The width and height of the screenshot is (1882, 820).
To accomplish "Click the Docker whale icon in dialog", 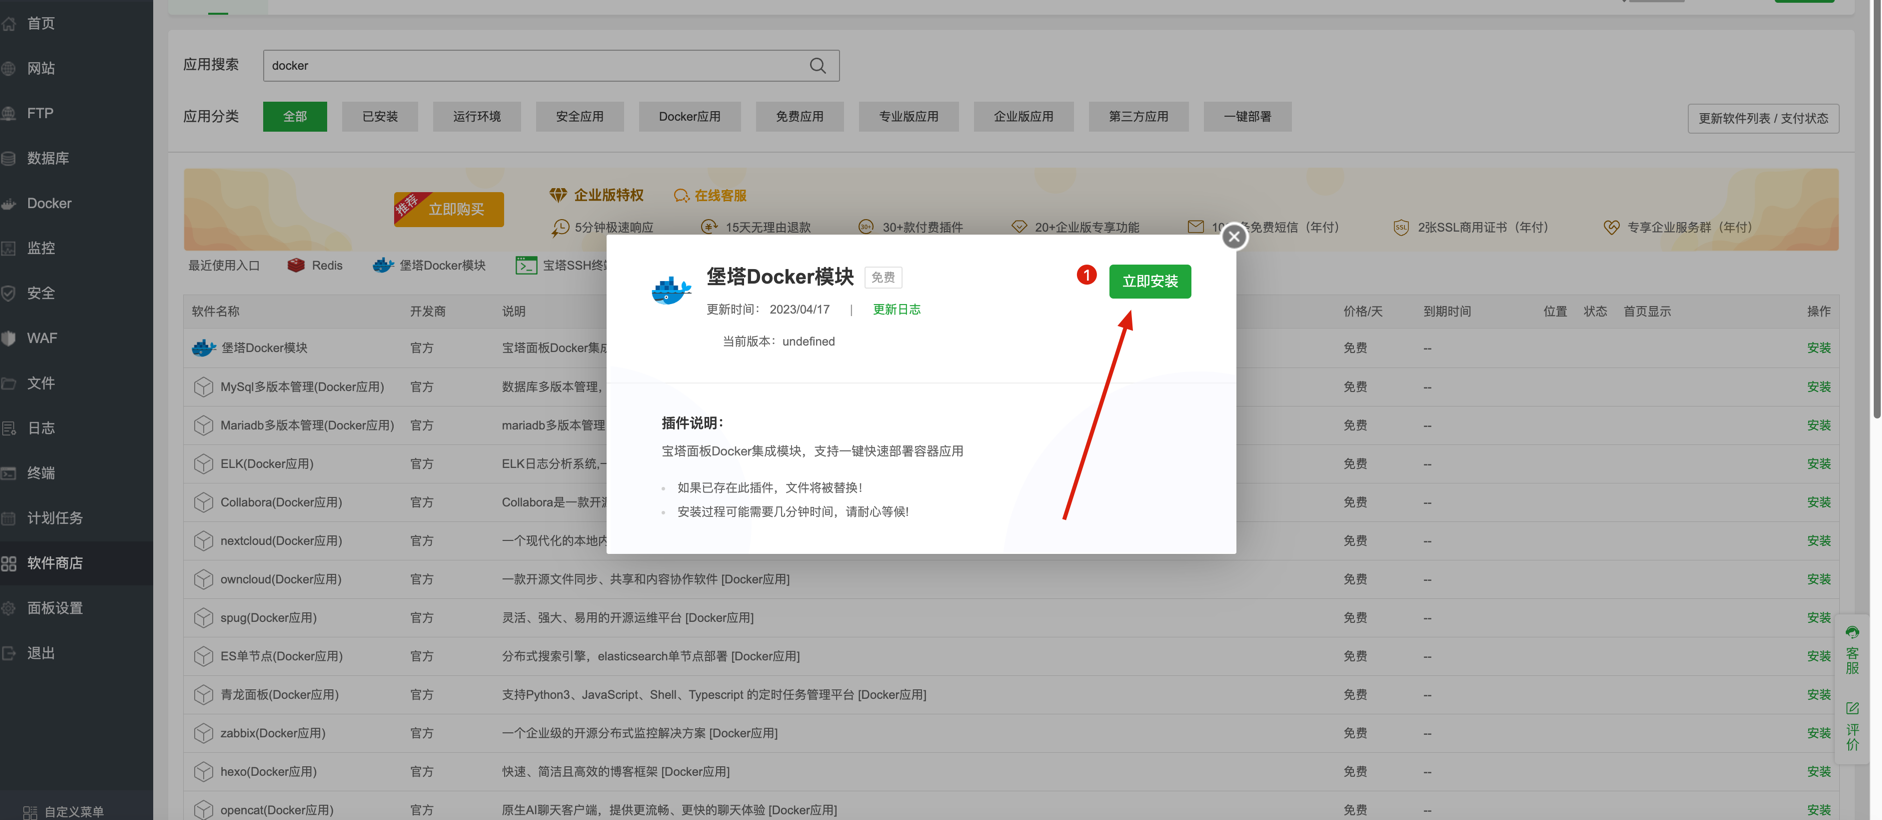I will 671,290.
